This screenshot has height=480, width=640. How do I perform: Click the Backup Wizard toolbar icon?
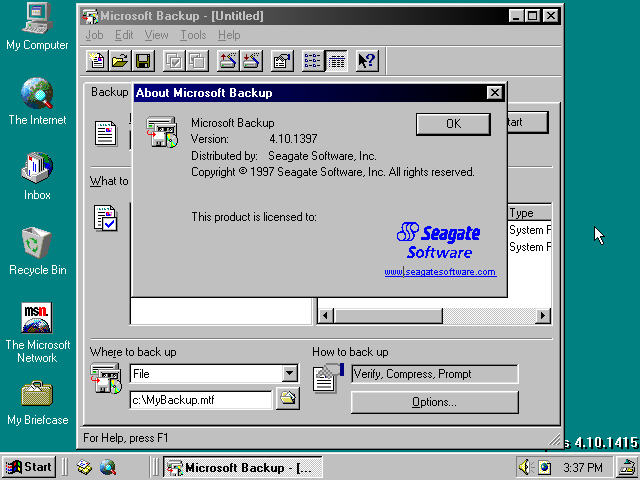pyautogui.click(x=228, y=61)
